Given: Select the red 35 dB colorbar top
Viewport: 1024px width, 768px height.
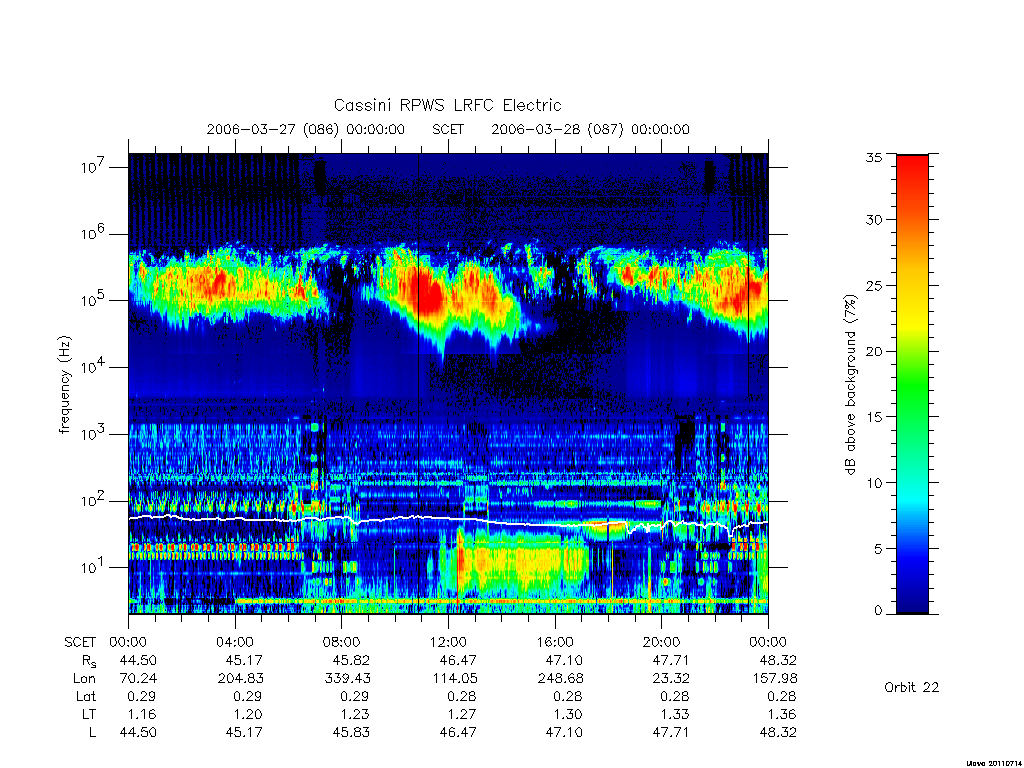Looking at the screenshot, I should [912, 160].
